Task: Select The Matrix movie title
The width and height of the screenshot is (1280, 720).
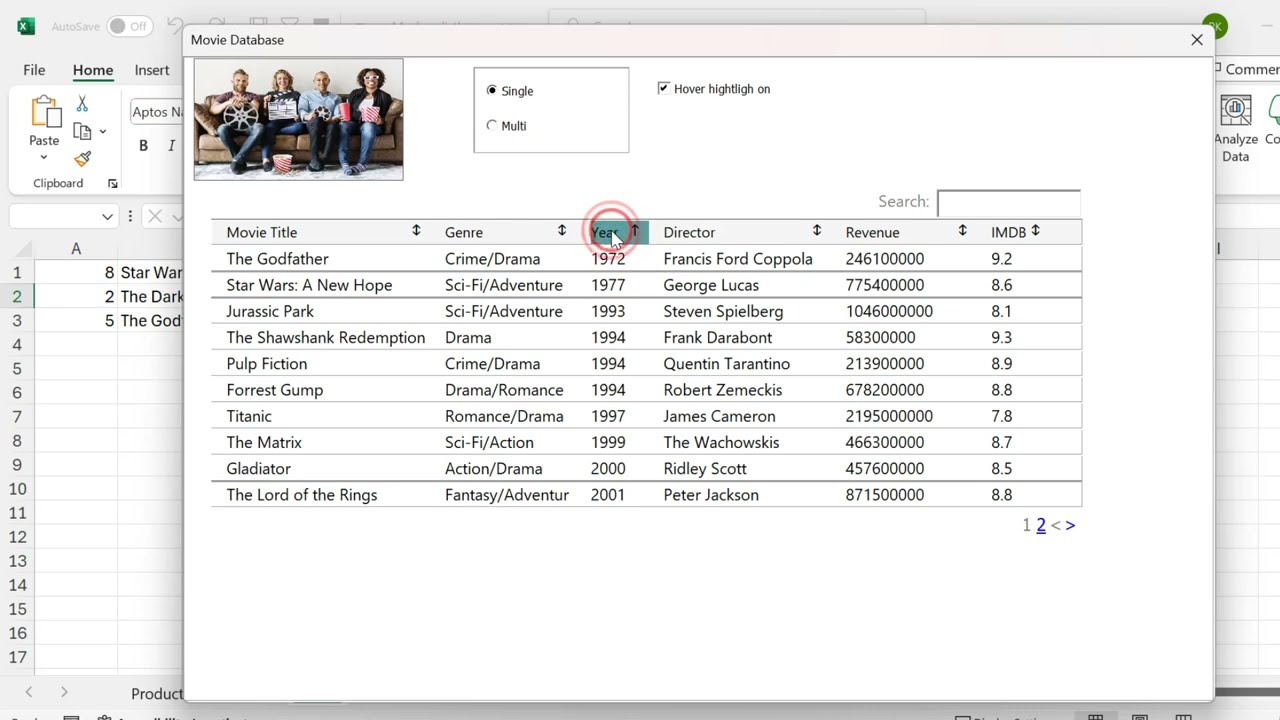Action: tap(264, 442)
